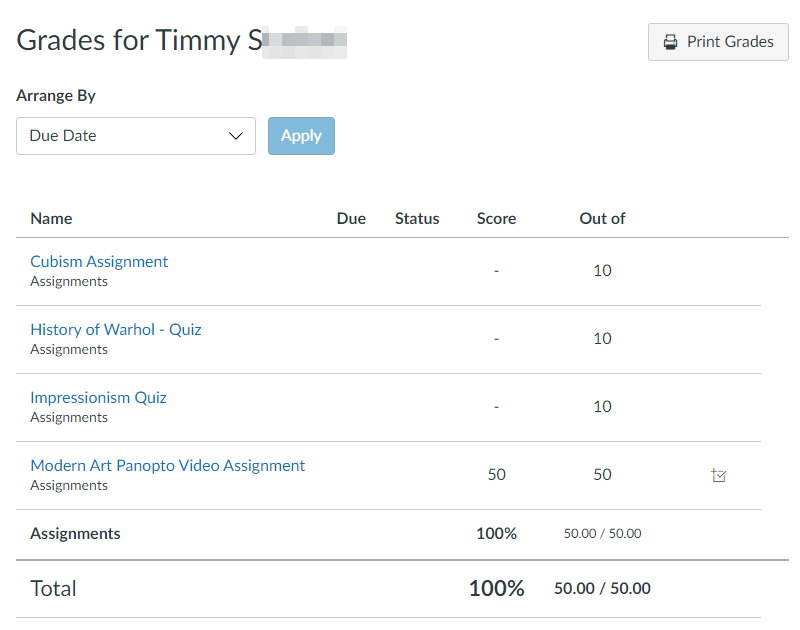This screenshot has width=800, height=630.
Task: Click the Name column header
Action: point(51,218)
